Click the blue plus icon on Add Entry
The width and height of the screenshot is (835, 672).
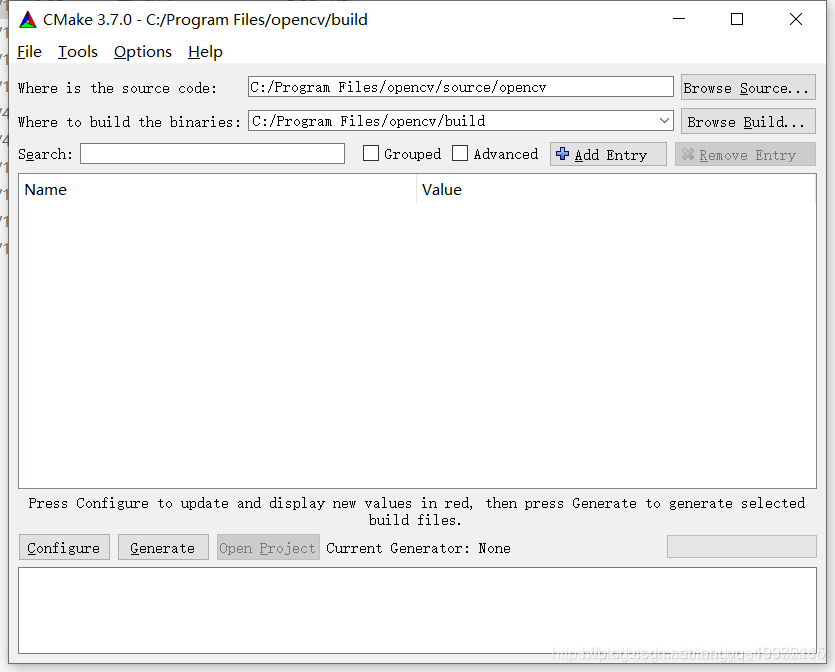point(562,154)
